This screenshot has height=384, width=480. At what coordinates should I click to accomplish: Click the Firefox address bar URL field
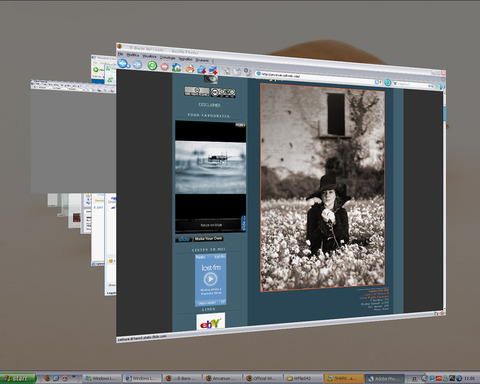tap(318, 79)
